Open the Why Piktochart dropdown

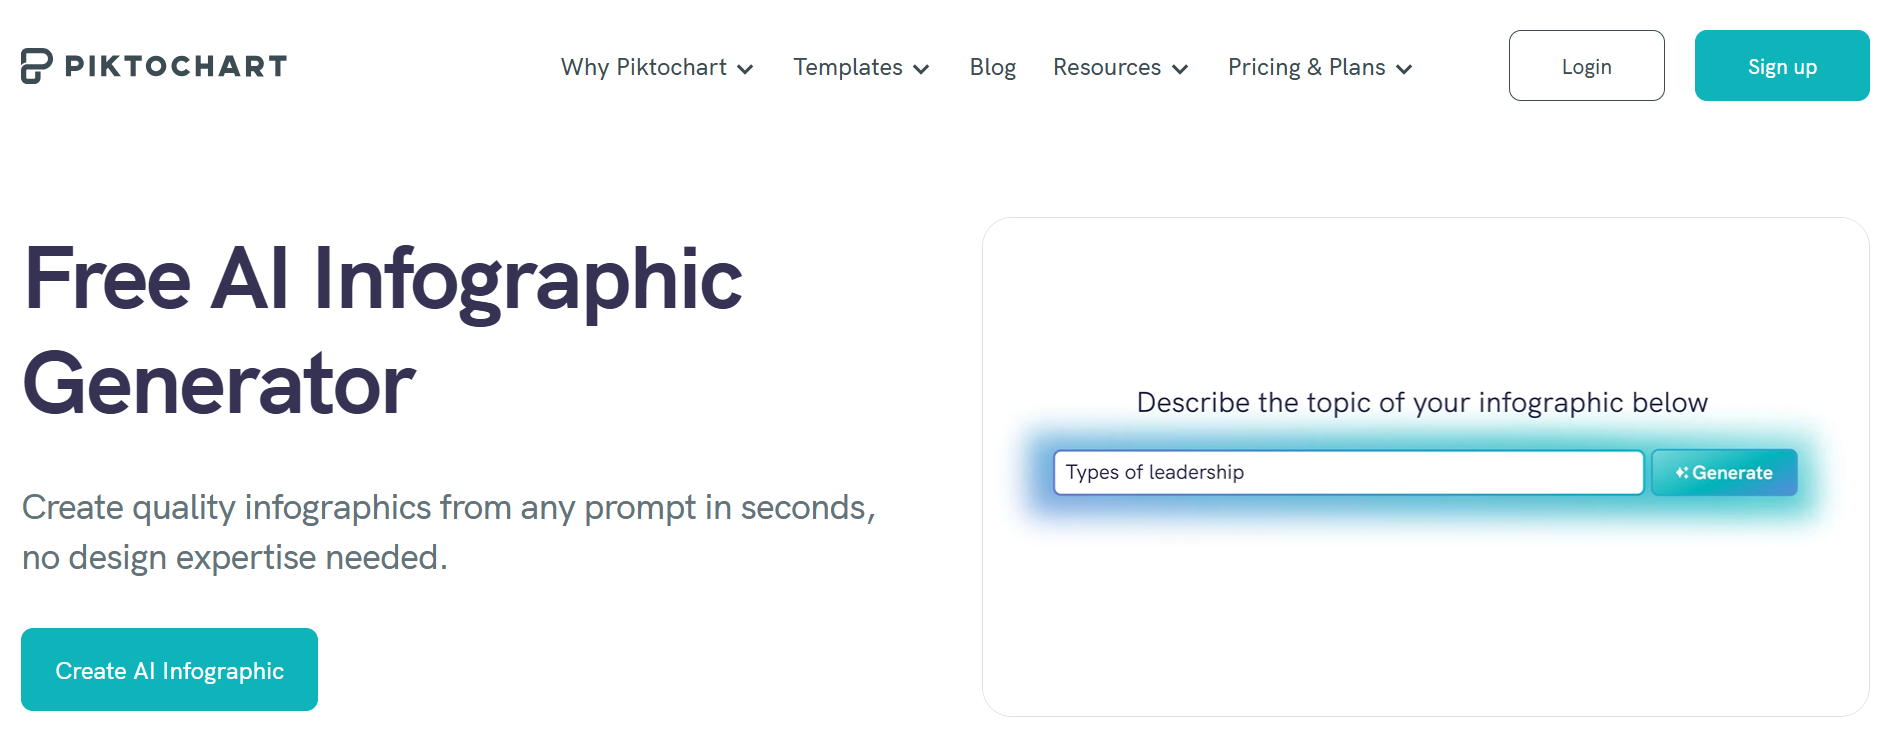point(644,67)
